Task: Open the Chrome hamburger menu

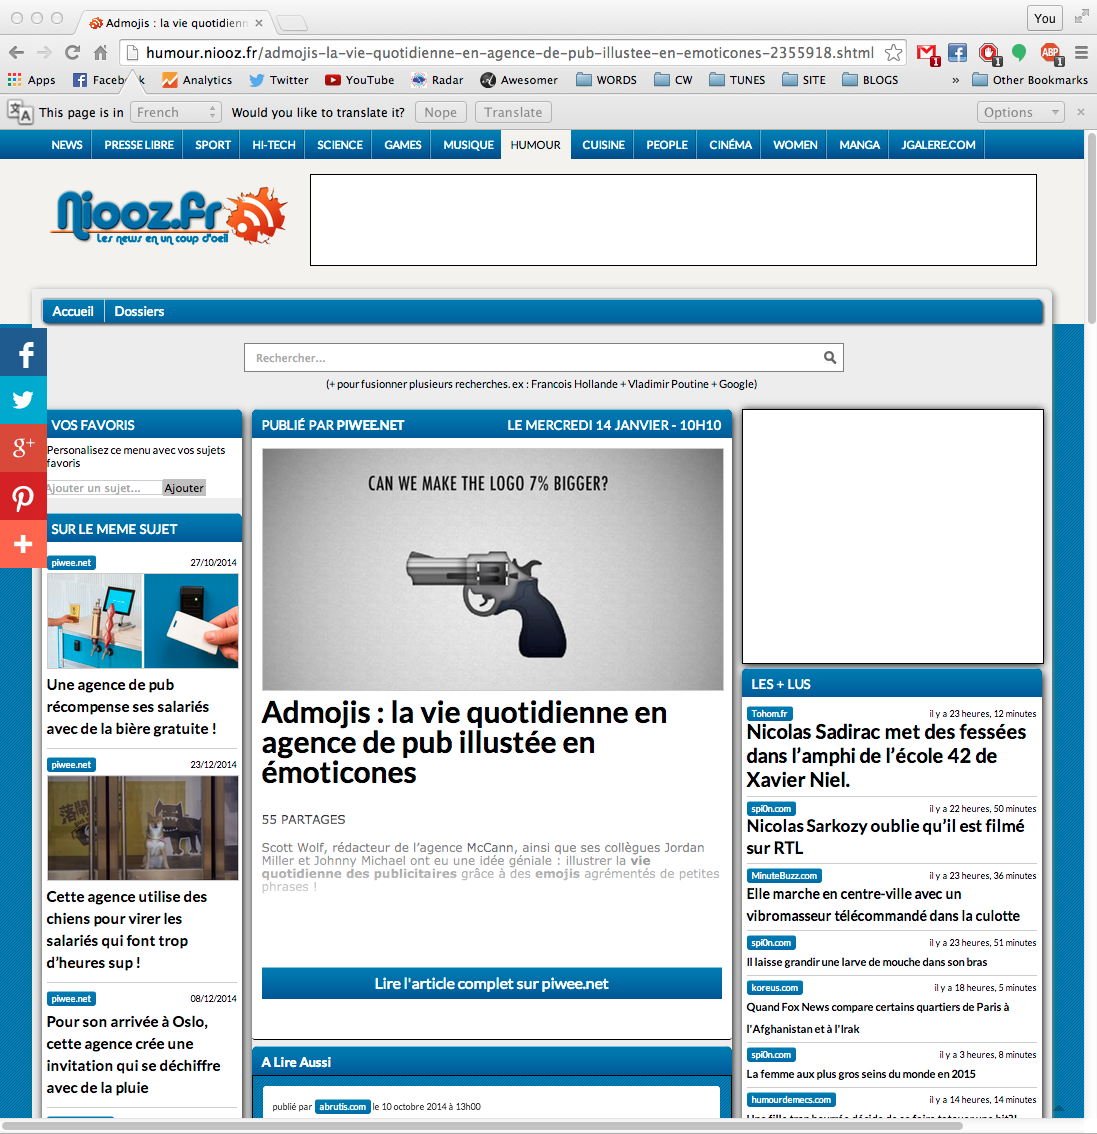Action: tap(1082, 53)
